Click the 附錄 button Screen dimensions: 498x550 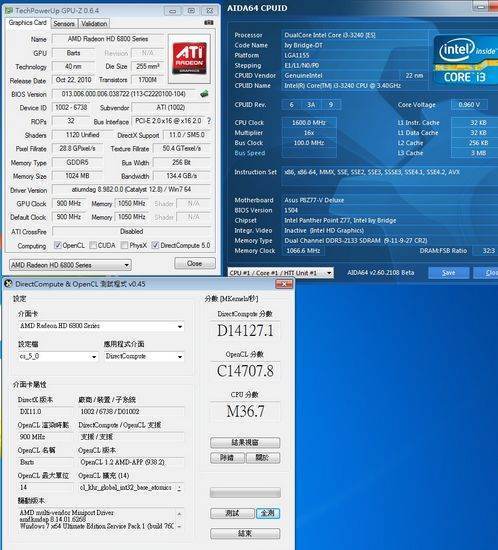227,458
